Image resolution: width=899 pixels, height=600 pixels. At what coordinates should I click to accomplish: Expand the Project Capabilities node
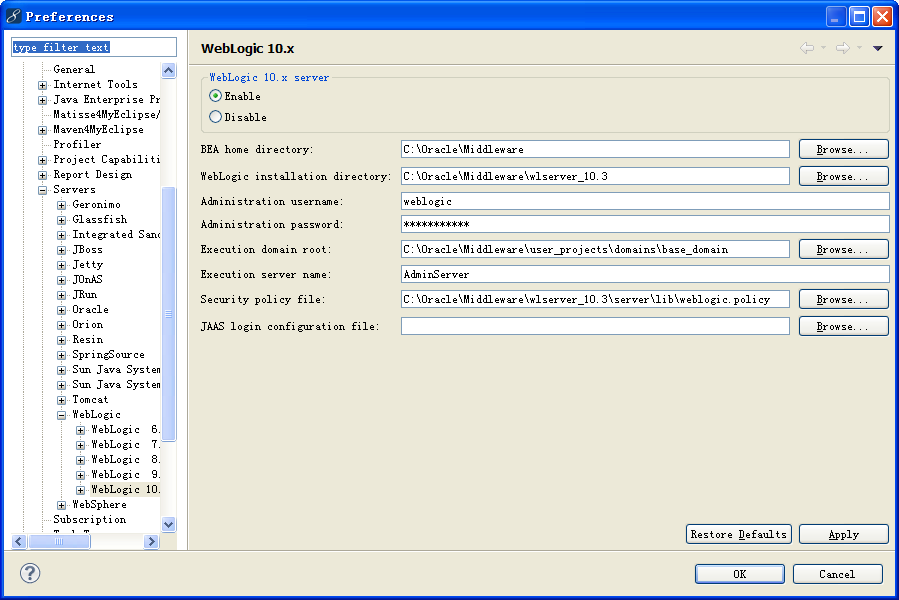42,160
